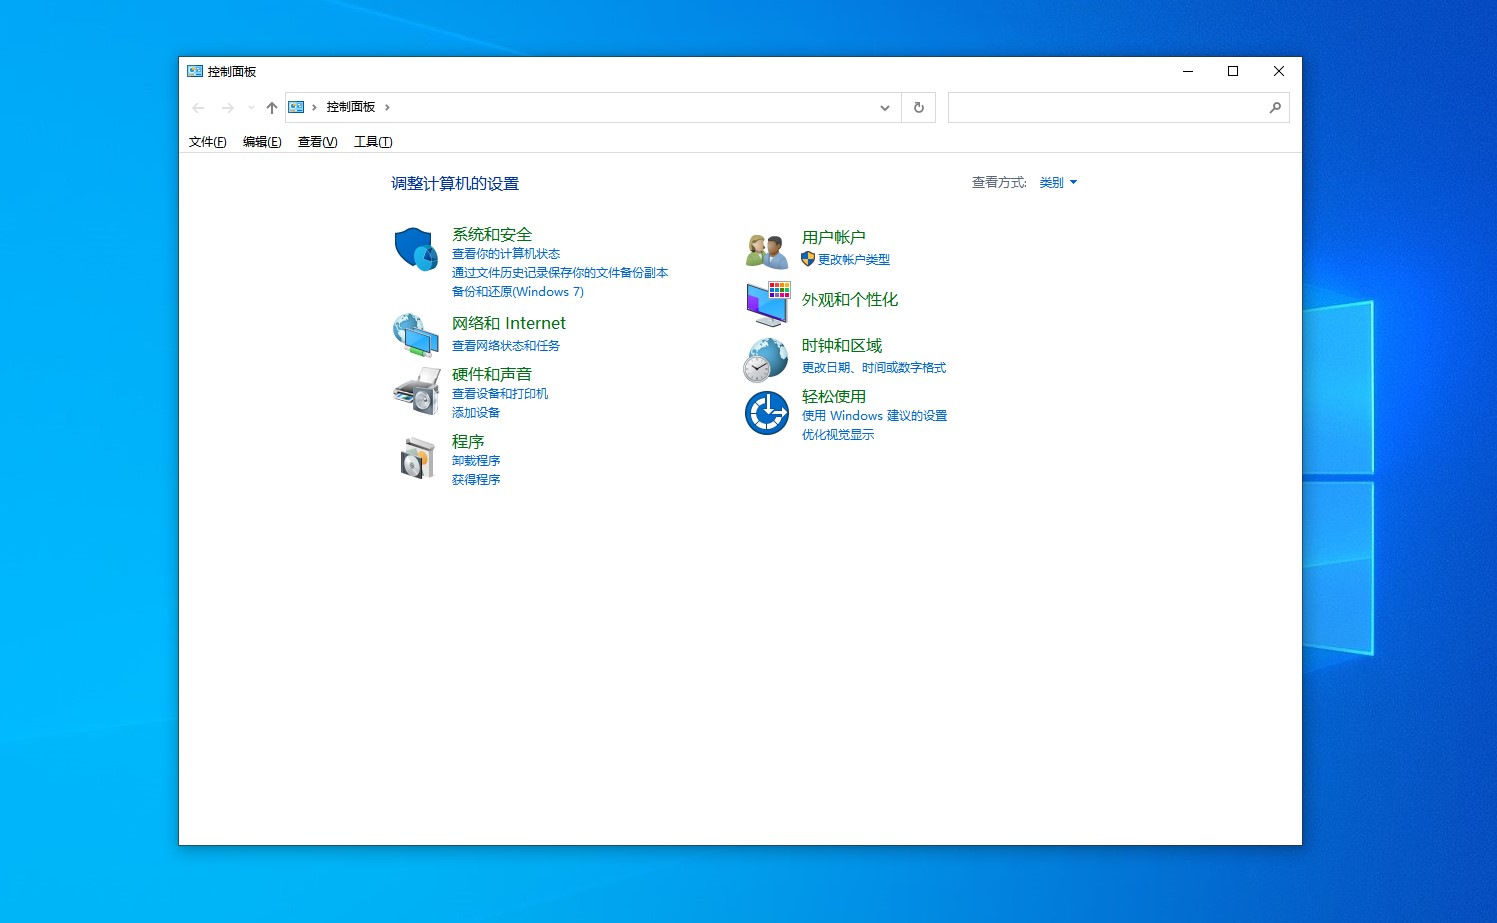Click 使用 Windows 建议的设置 link
The height and width of the screenshot is (923, 1497).
point(875,416)
